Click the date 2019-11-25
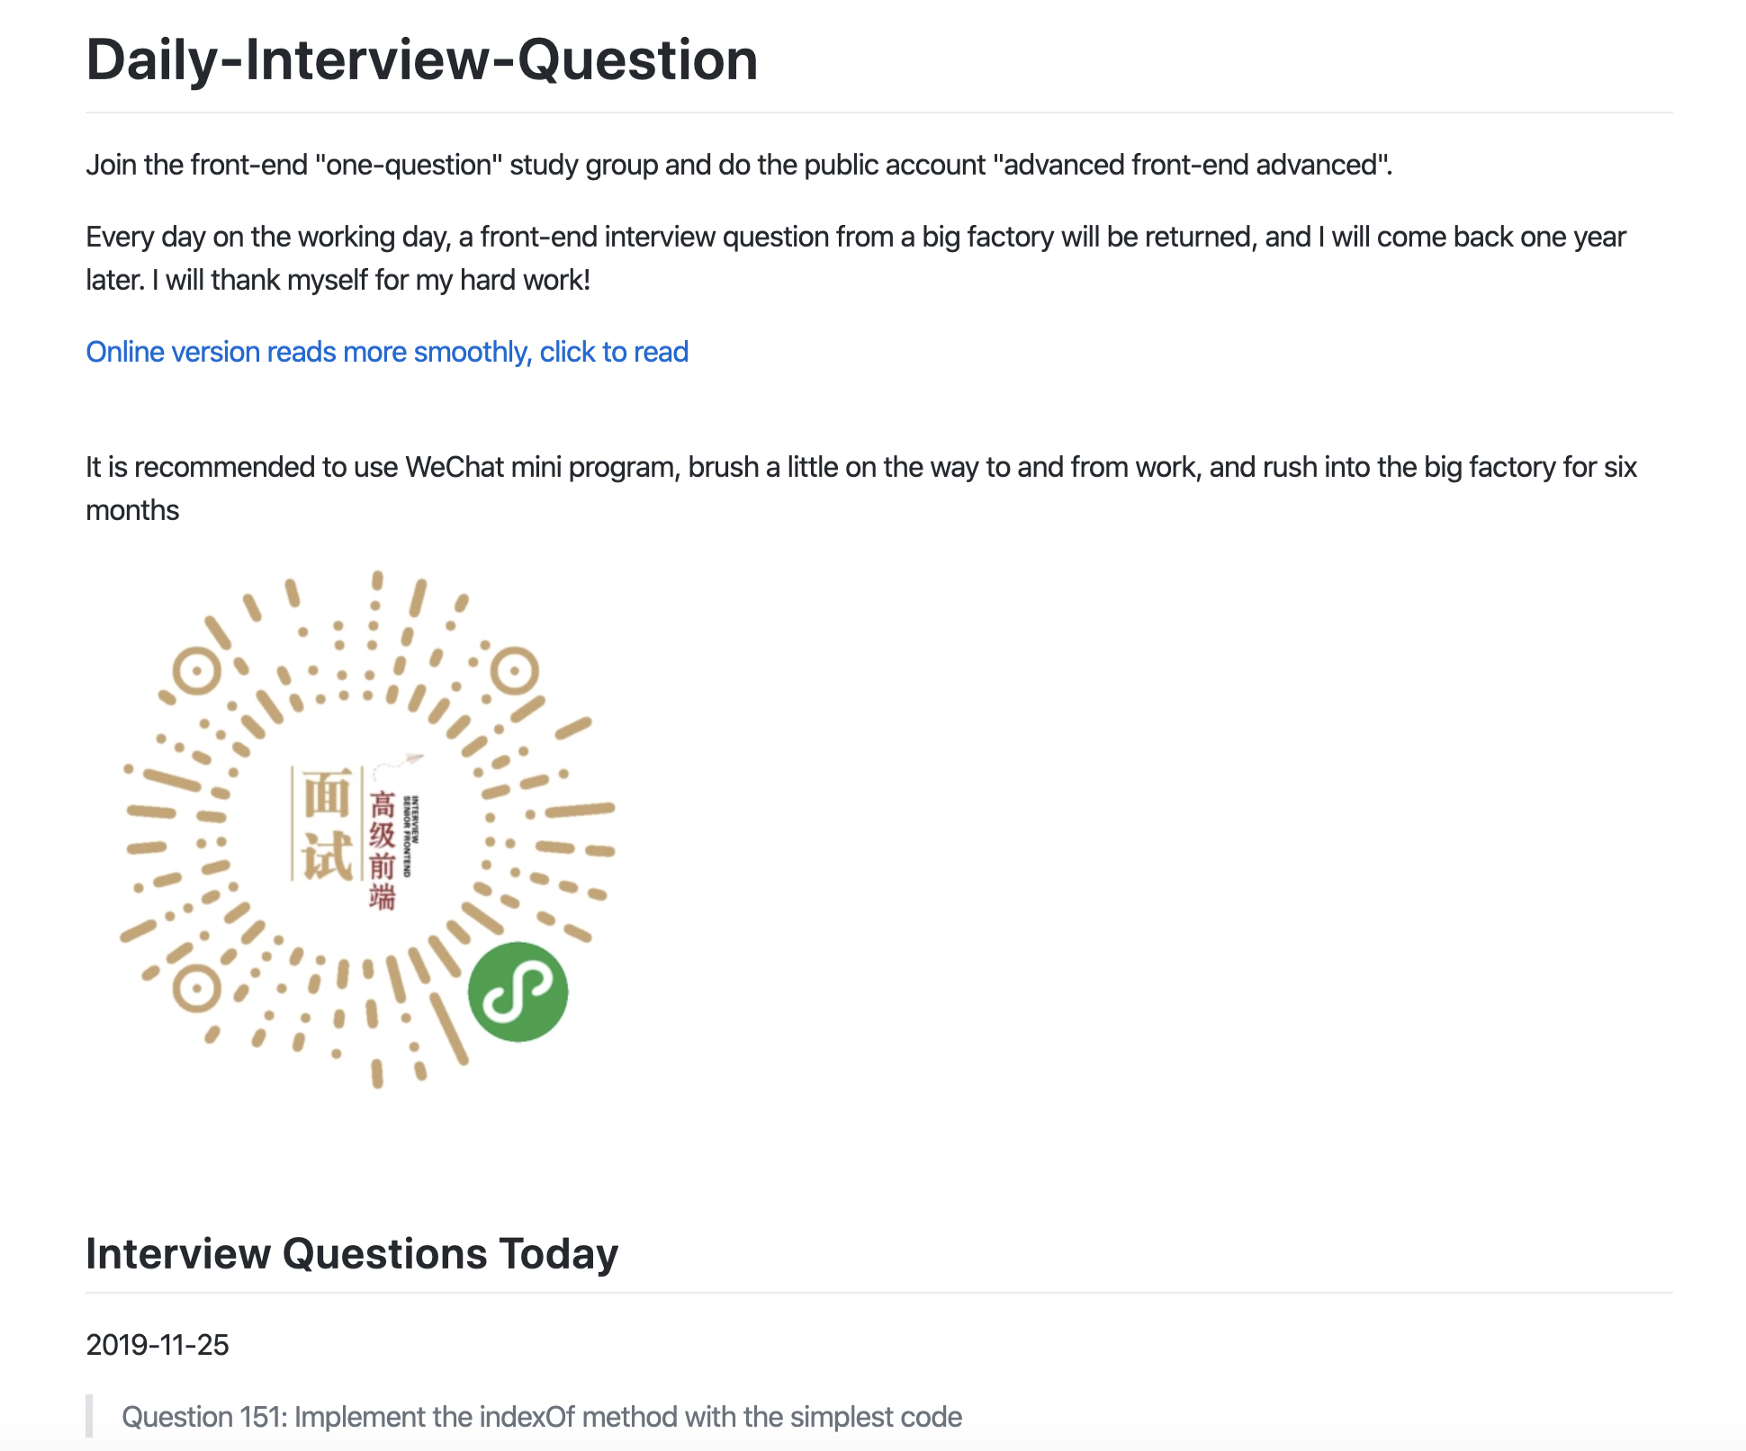The height and width of the screenshot is (1451, 1746). point(157,1345)
